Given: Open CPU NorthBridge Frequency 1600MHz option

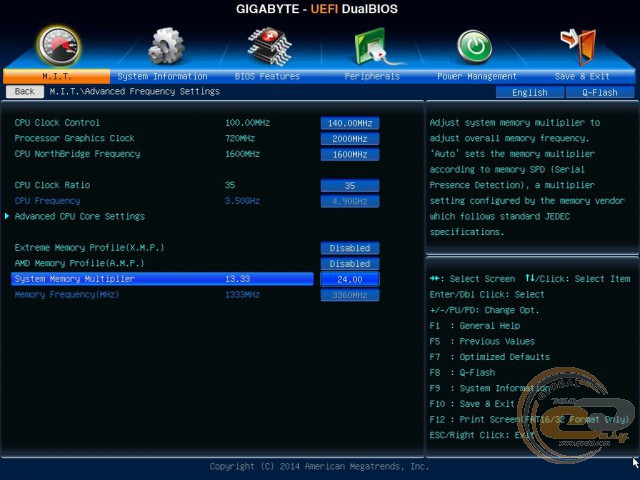Looking at the screenshot, I should 350,154.
